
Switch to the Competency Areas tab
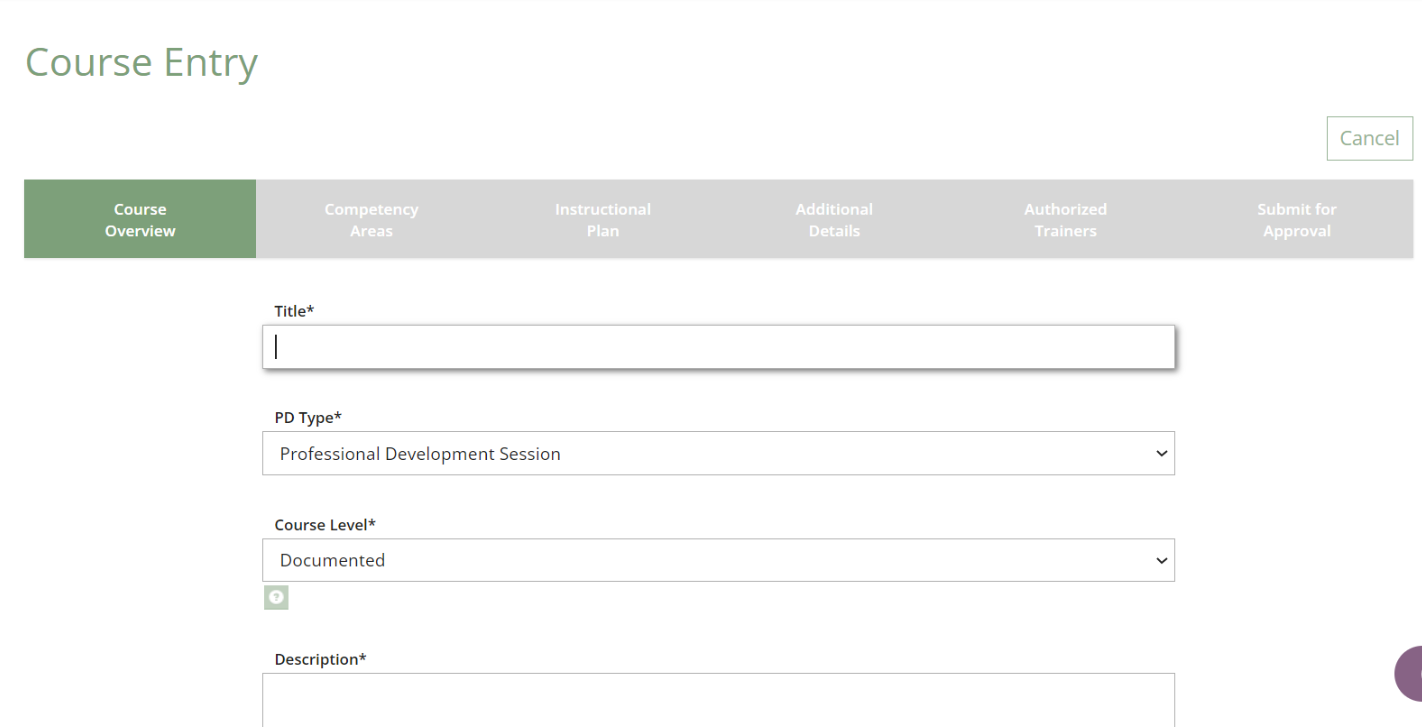click(x=371, y=220)
